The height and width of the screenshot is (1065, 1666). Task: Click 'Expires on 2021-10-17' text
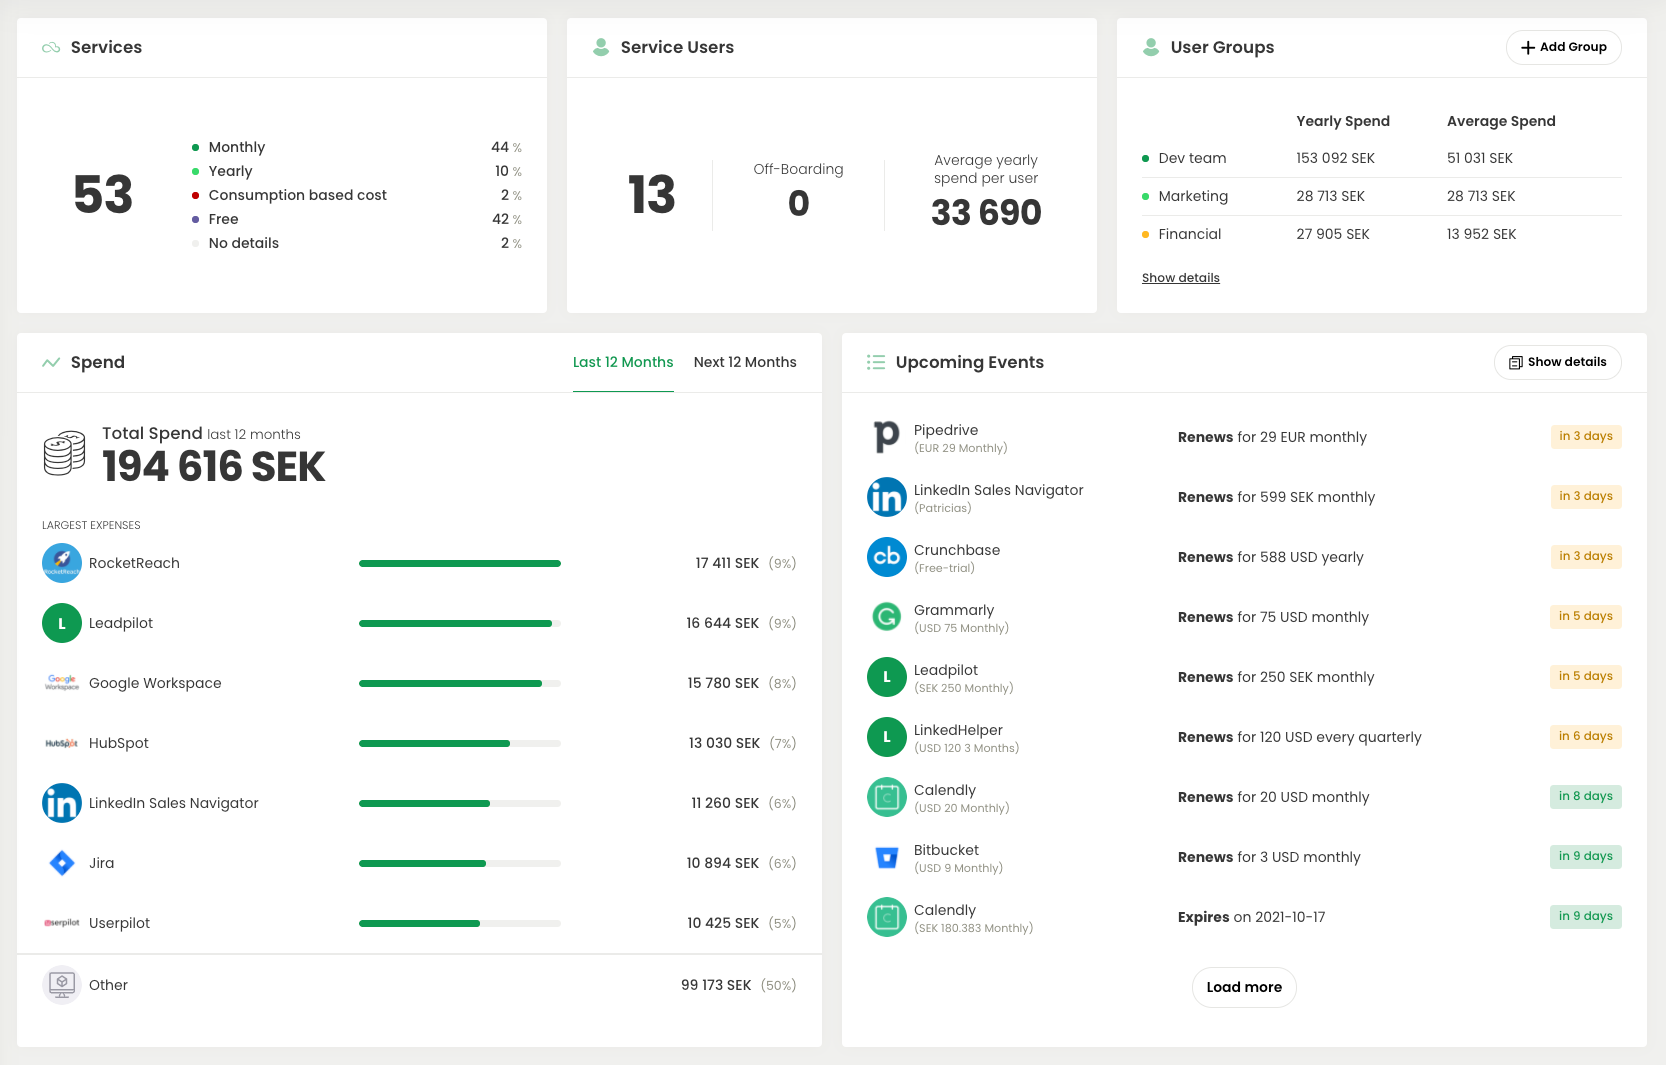[1251, 917]
